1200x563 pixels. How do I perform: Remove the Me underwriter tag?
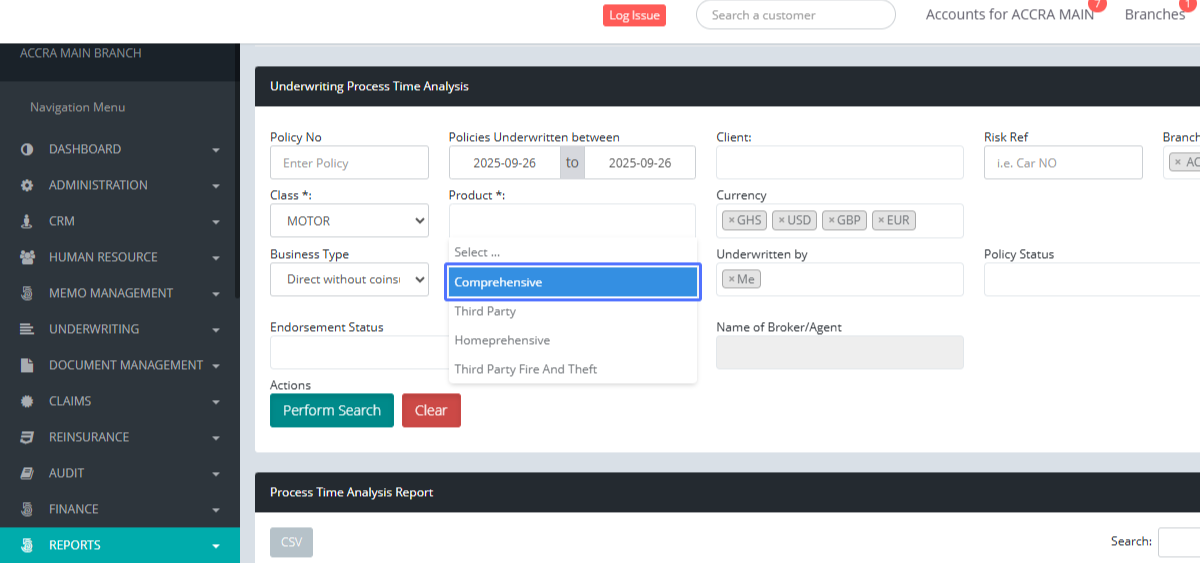(x=731, y=279)
